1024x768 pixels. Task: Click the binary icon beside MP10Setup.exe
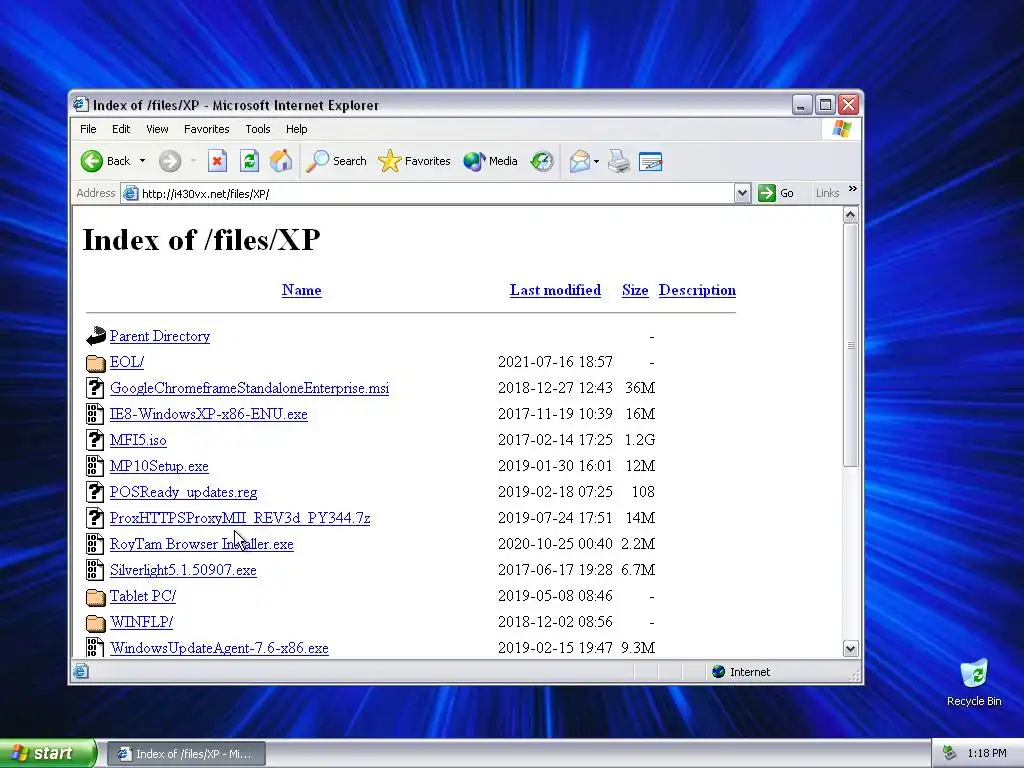95,466
